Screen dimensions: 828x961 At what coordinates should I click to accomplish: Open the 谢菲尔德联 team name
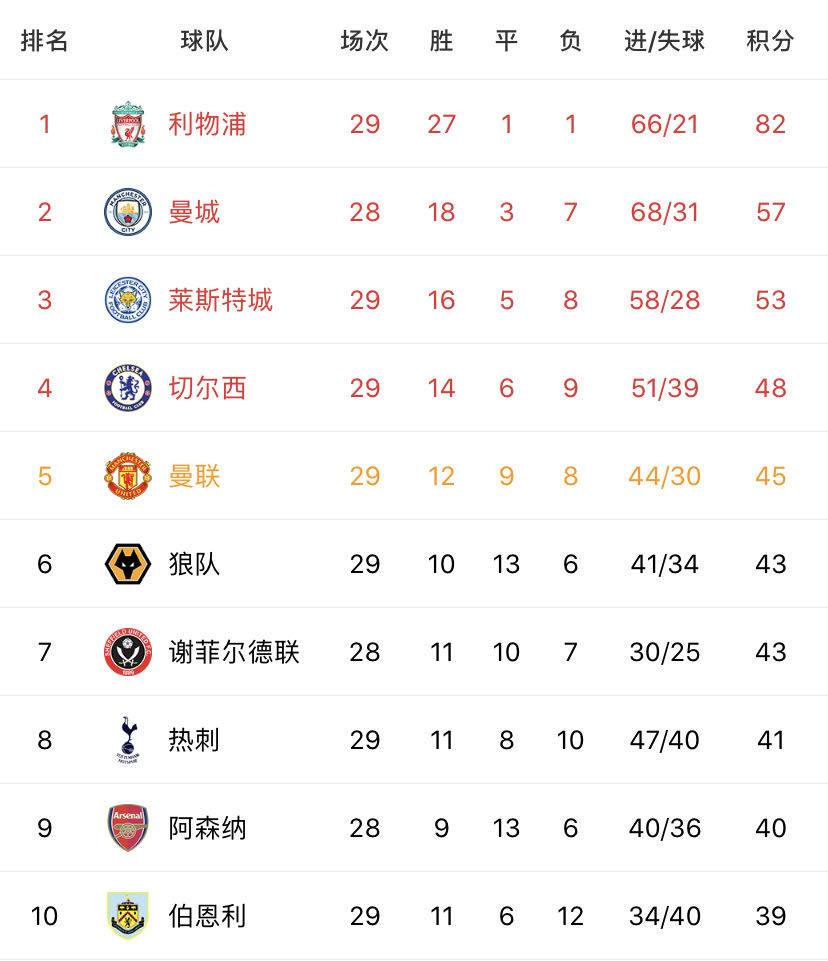pyautogui.click(x=234, y=652)
